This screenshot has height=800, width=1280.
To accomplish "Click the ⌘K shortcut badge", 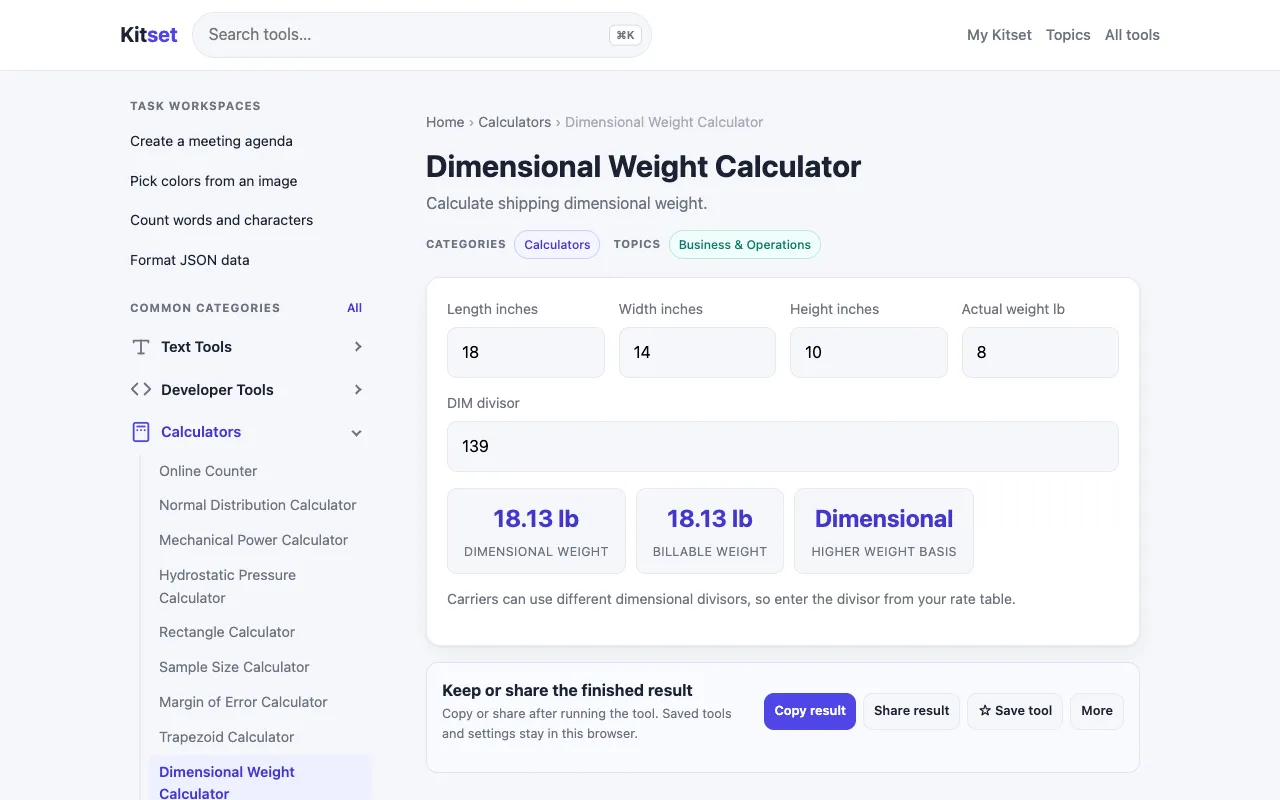I will (x=625, y=35).
